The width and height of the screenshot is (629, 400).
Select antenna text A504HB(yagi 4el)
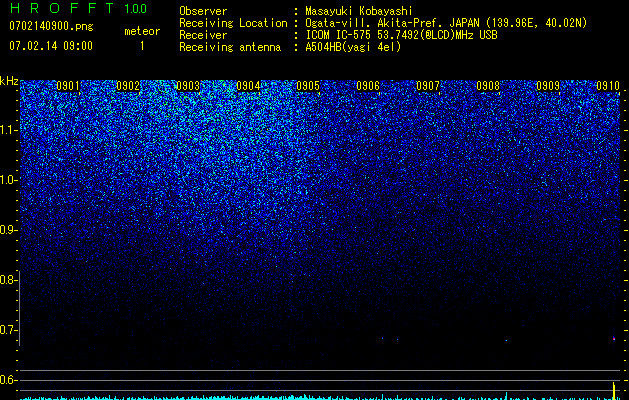pos(353,47)
